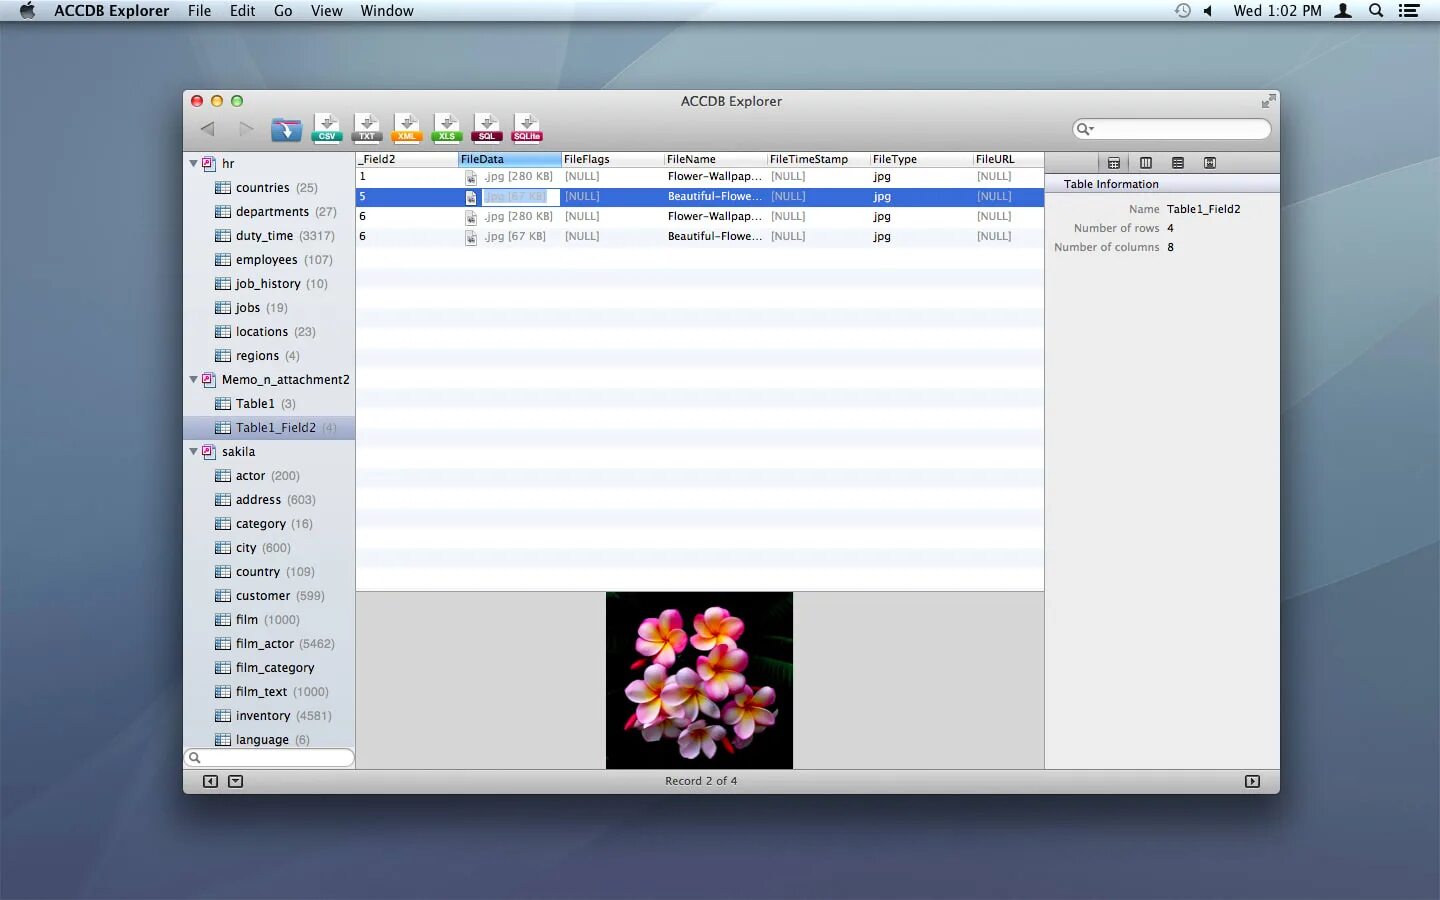Image resolution: width=1440 pixels, height=900 pixels.
Task: Toggle left sidebar with bottom-left panel icon
Action: point(210,781)
